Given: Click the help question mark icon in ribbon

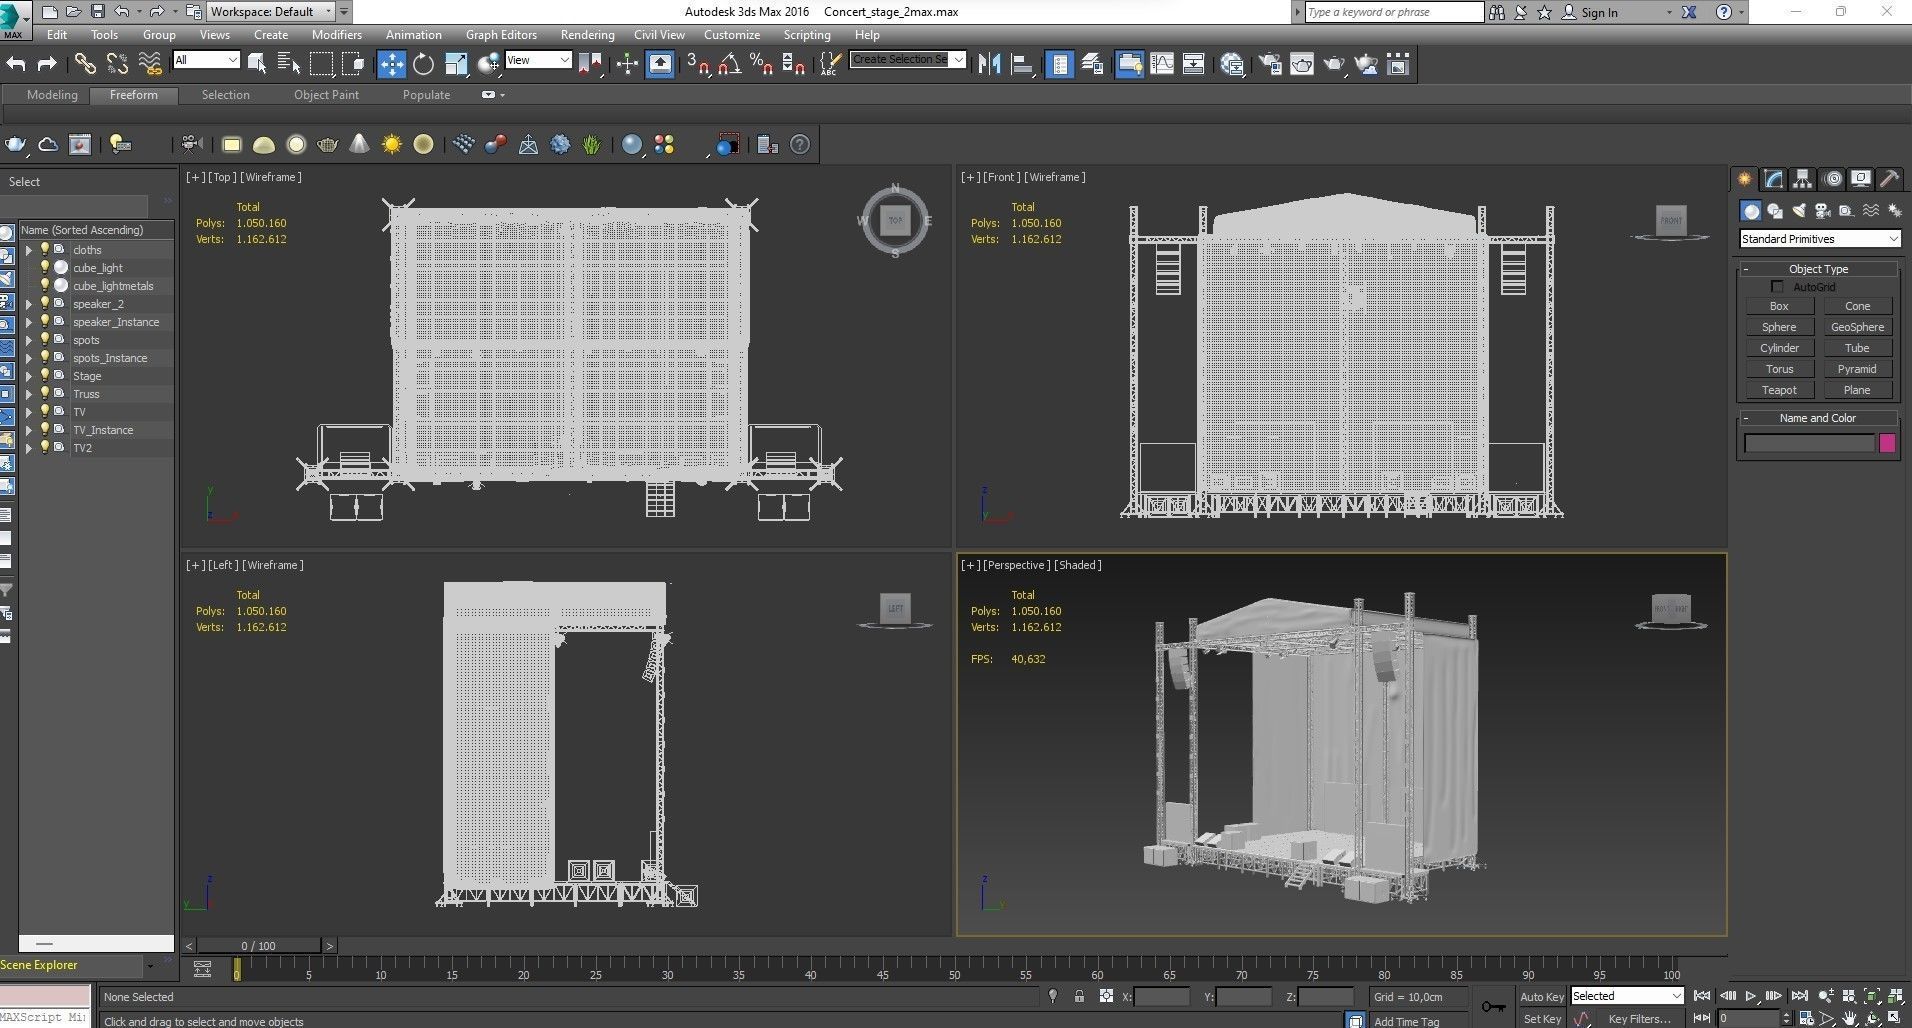Looking at the screenshot, I should [800, 145].
